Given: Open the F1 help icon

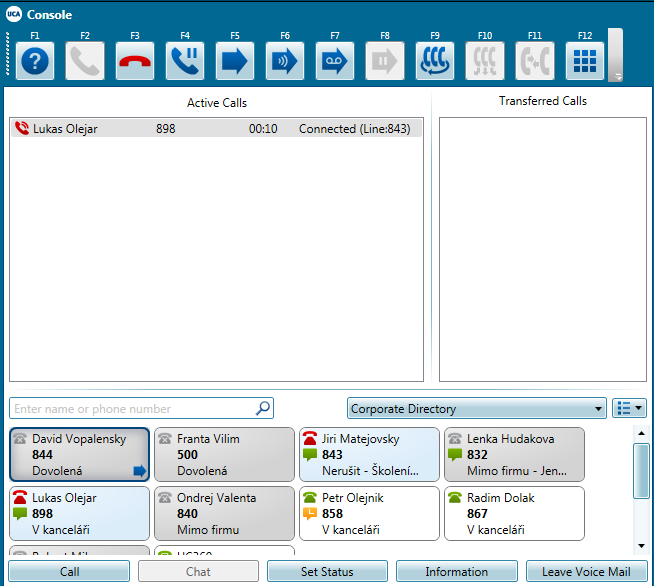Looking at the screenshot, I should 35,61.
